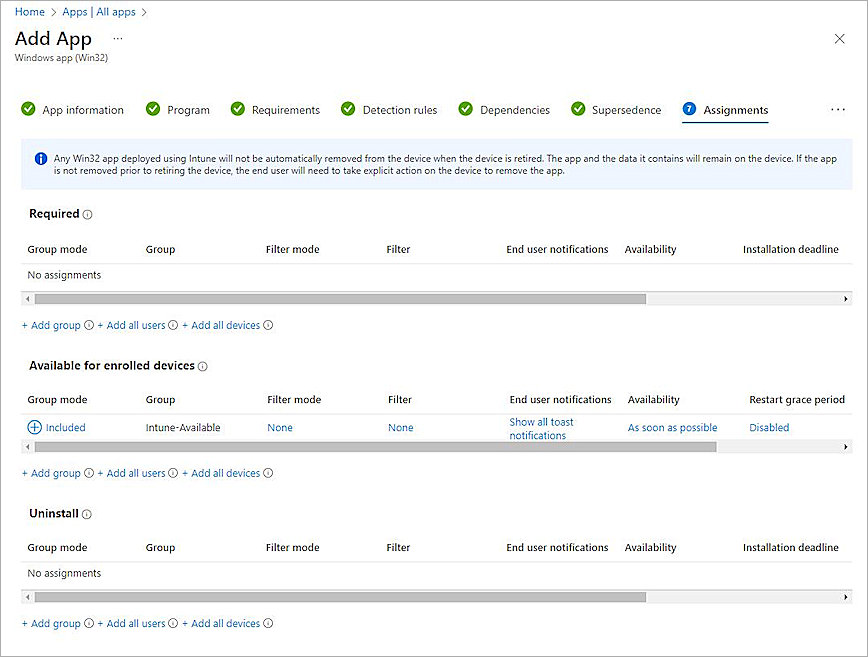Close the Add App pane with X
This screenshot has height=657, width=868.
coord(839,39)
